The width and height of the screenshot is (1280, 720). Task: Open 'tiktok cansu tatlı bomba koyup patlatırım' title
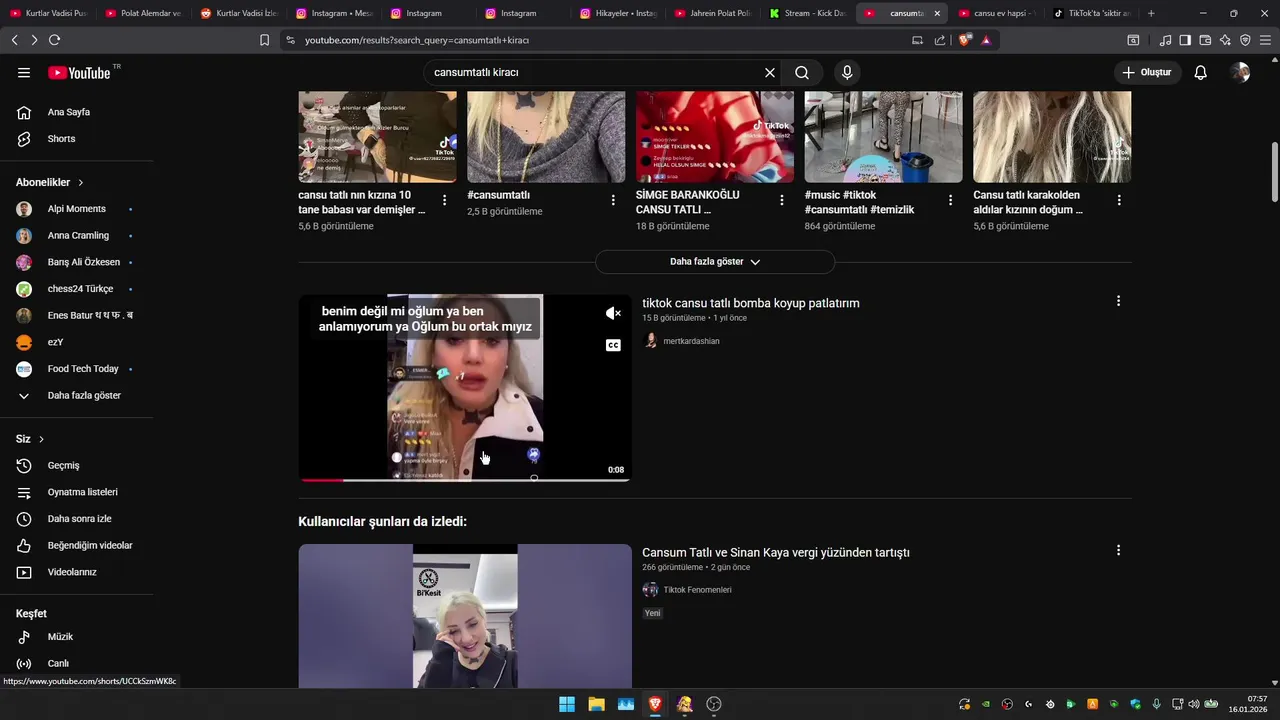[751, 303]
